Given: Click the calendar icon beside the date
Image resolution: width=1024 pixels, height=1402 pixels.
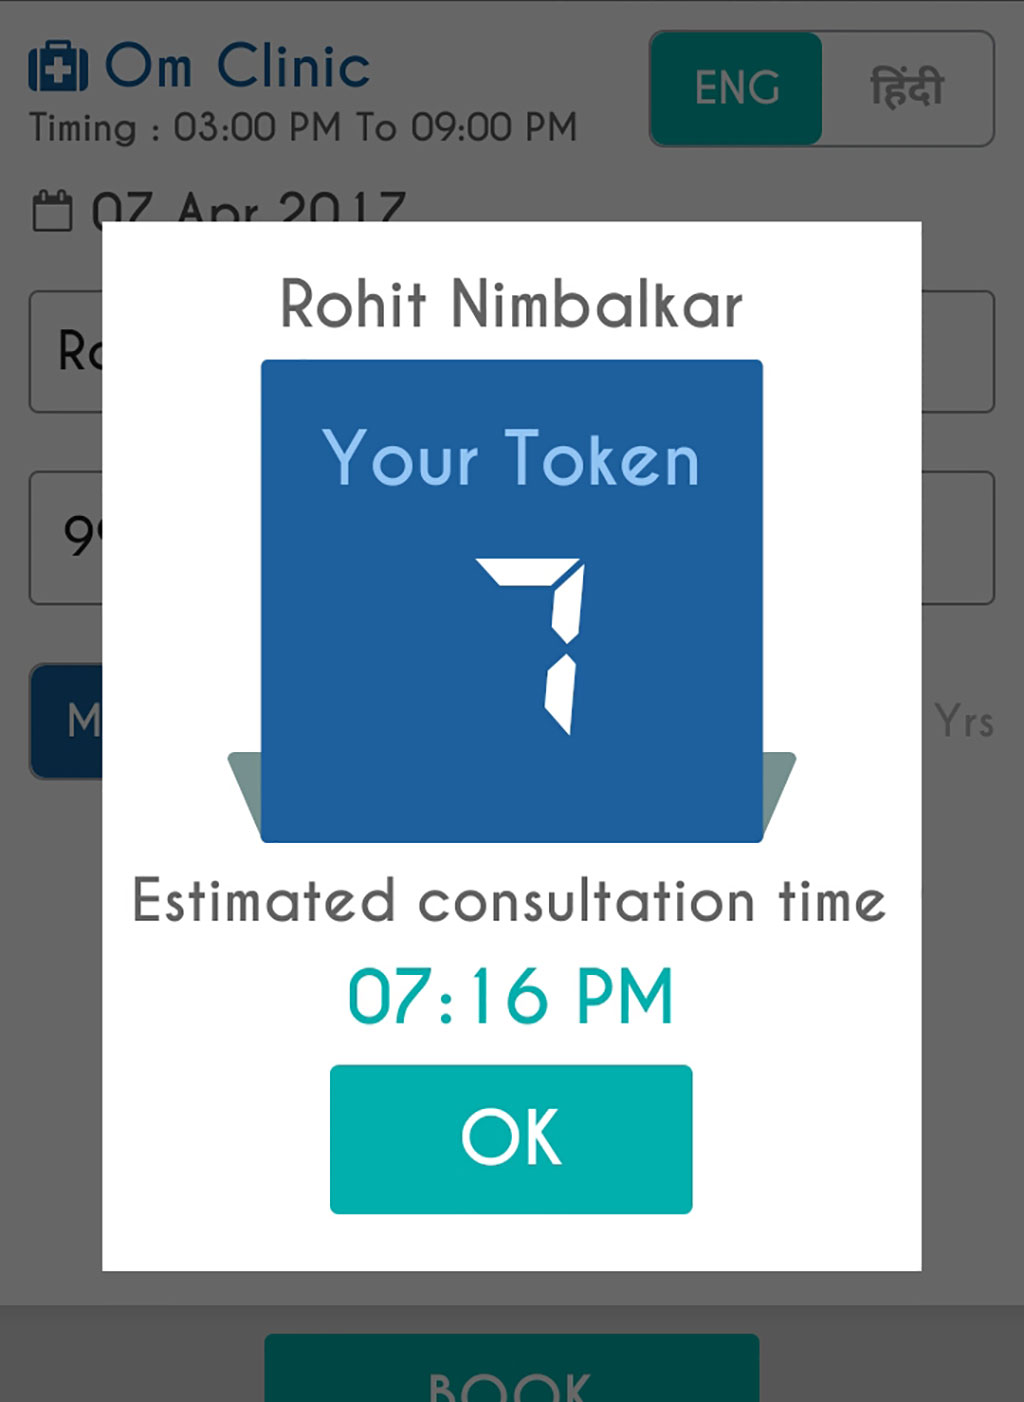Looking at the screenshot, I should 52,210.
